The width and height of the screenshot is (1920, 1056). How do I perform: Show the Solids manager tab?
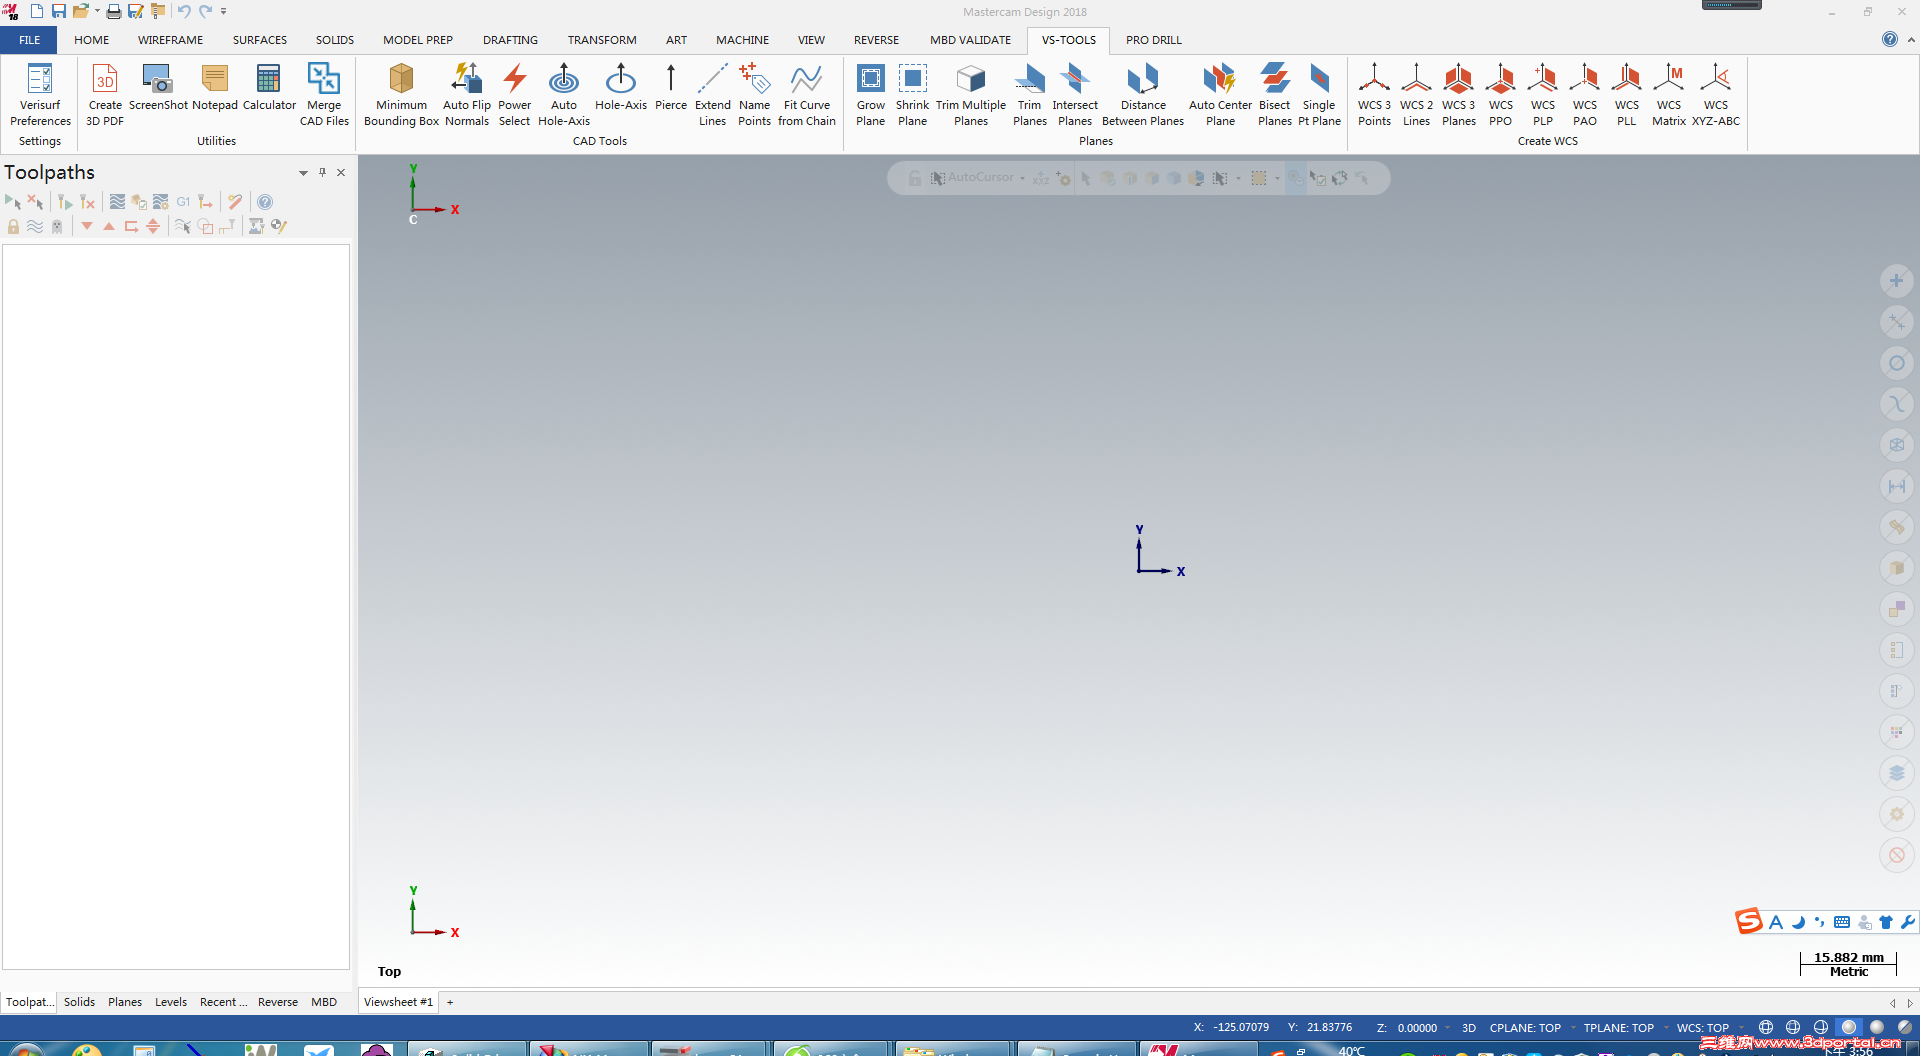tap(79, 1002)
